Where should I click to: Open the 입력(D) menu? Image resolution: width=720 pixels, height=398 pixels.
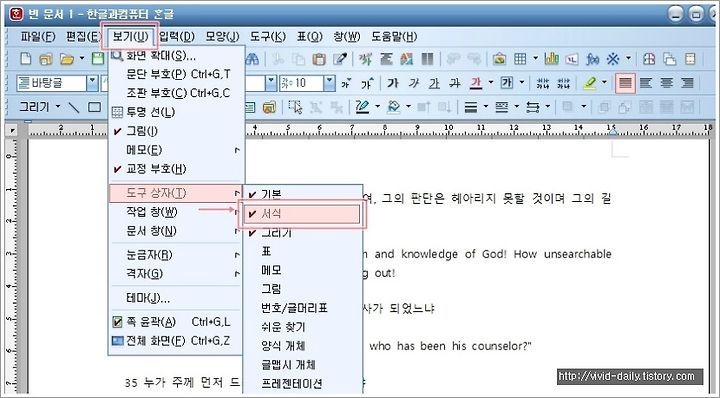[x=177, y=37]
